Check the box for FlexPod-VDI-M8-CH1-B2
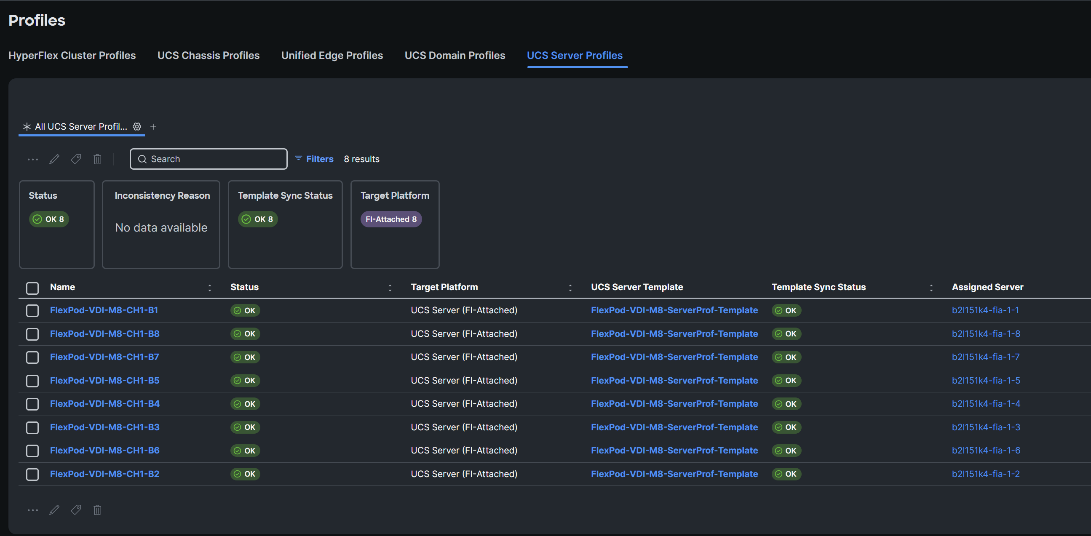Viewport: 1091px width, 536px height. [x=32, y=474]
